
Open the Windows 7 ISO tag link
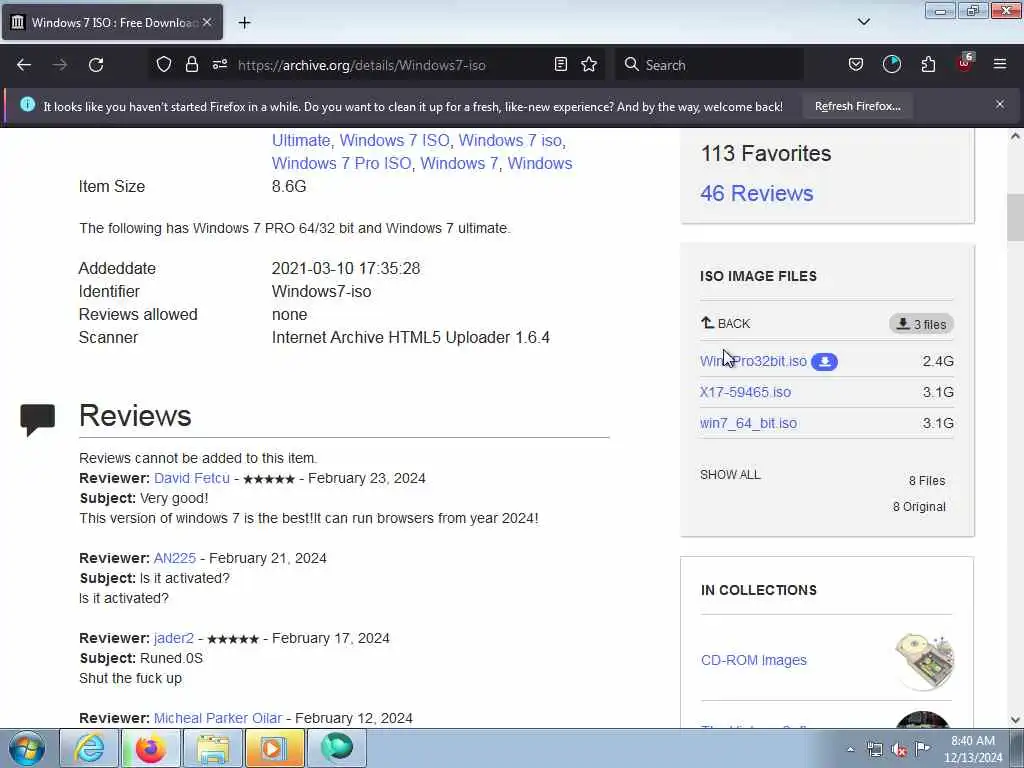394,140
